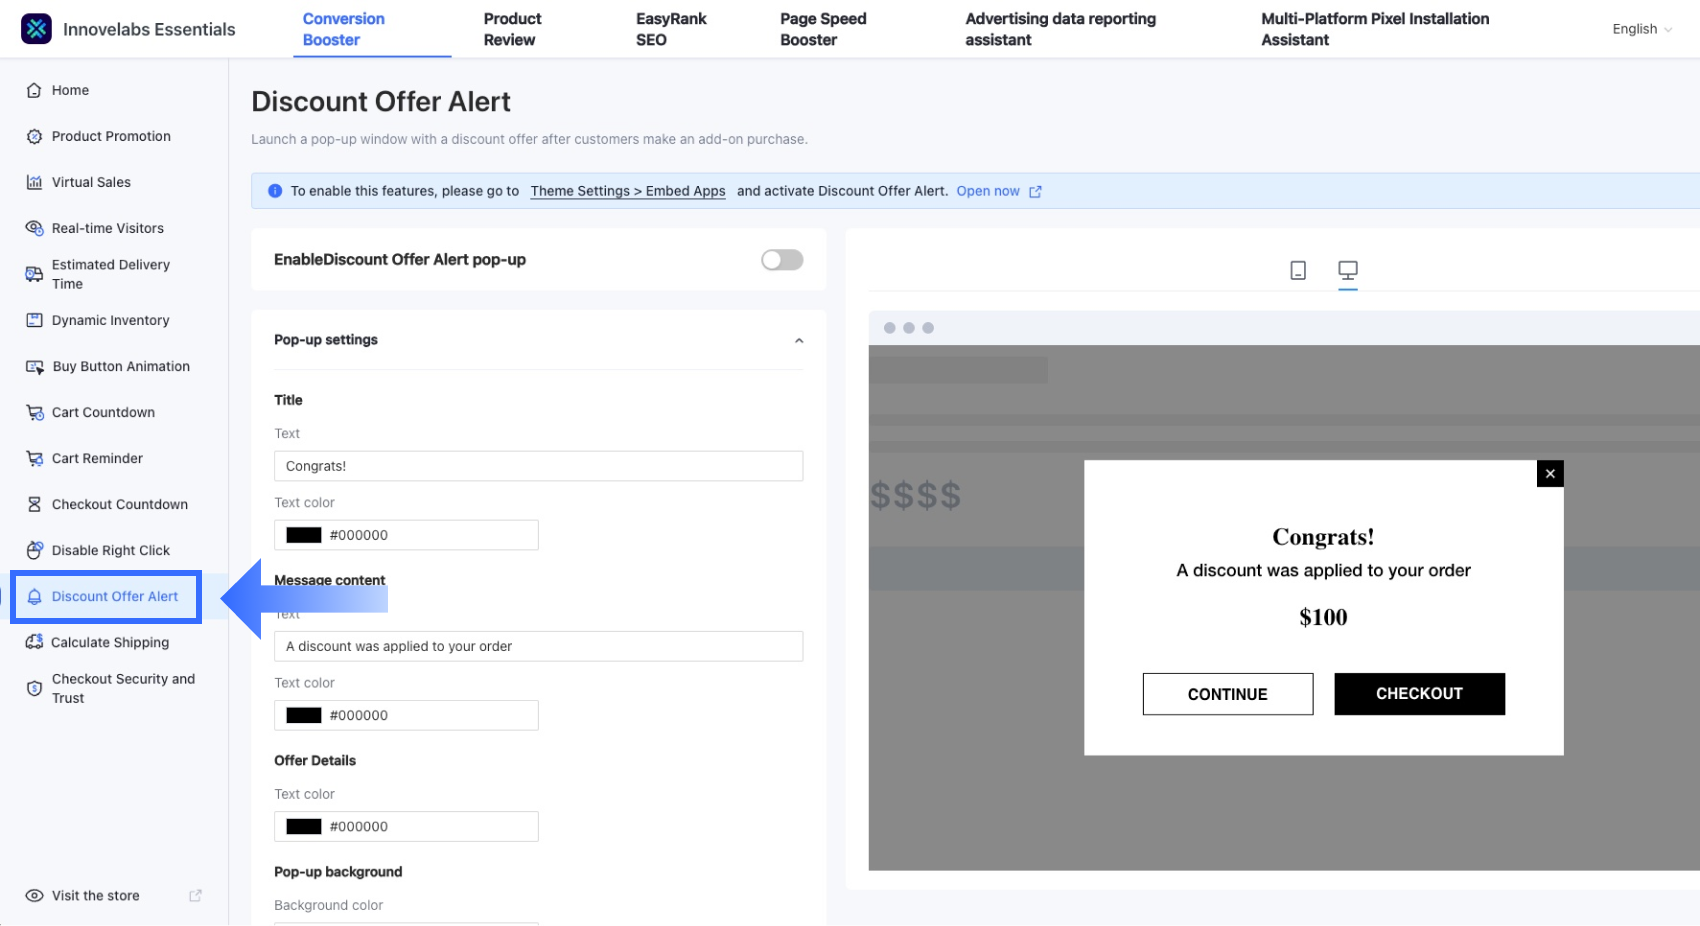1700x926 pixels.
Task: Click the Title text color black swatch
Action: click(x=304, y=535)
